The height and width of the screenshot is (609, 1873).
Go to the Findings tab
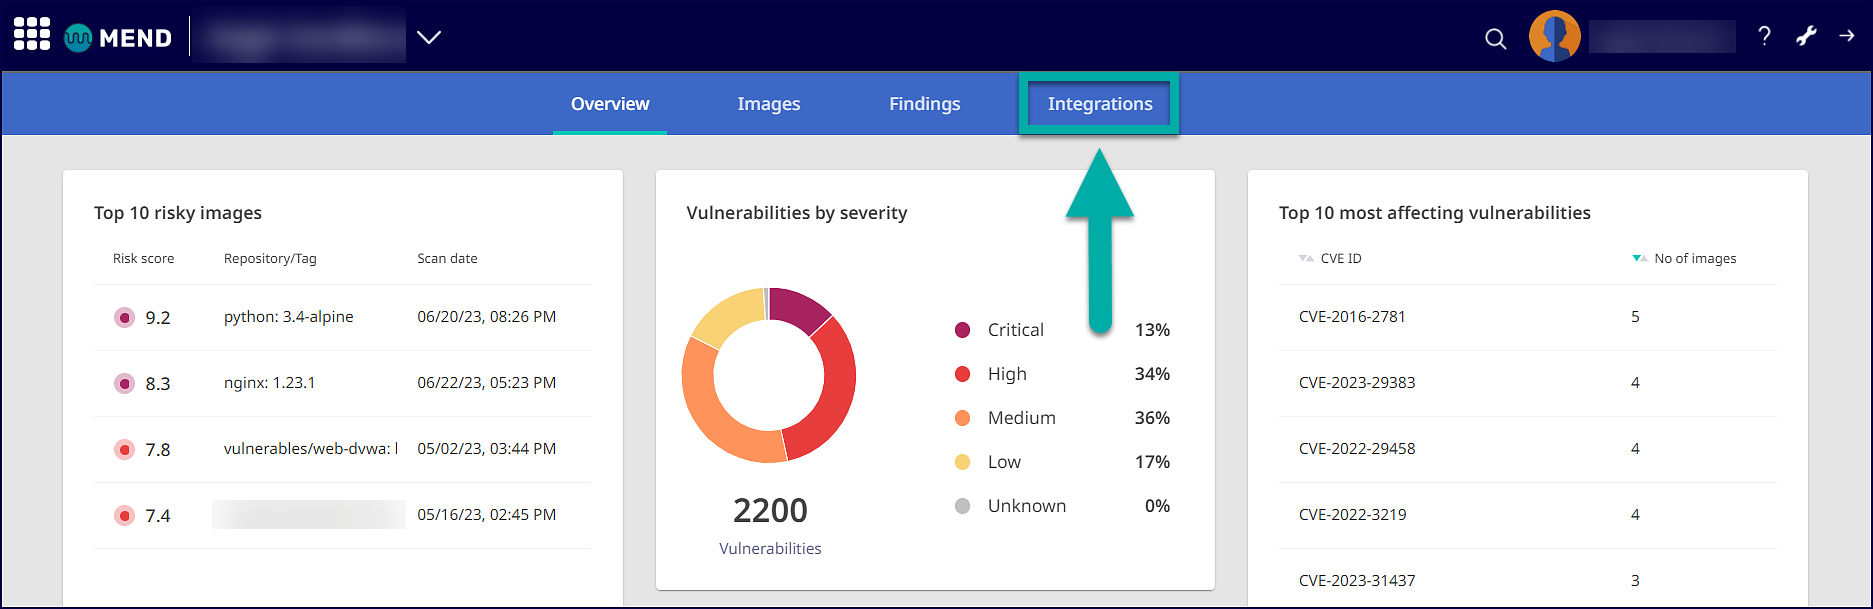click(x=924, y=104)
